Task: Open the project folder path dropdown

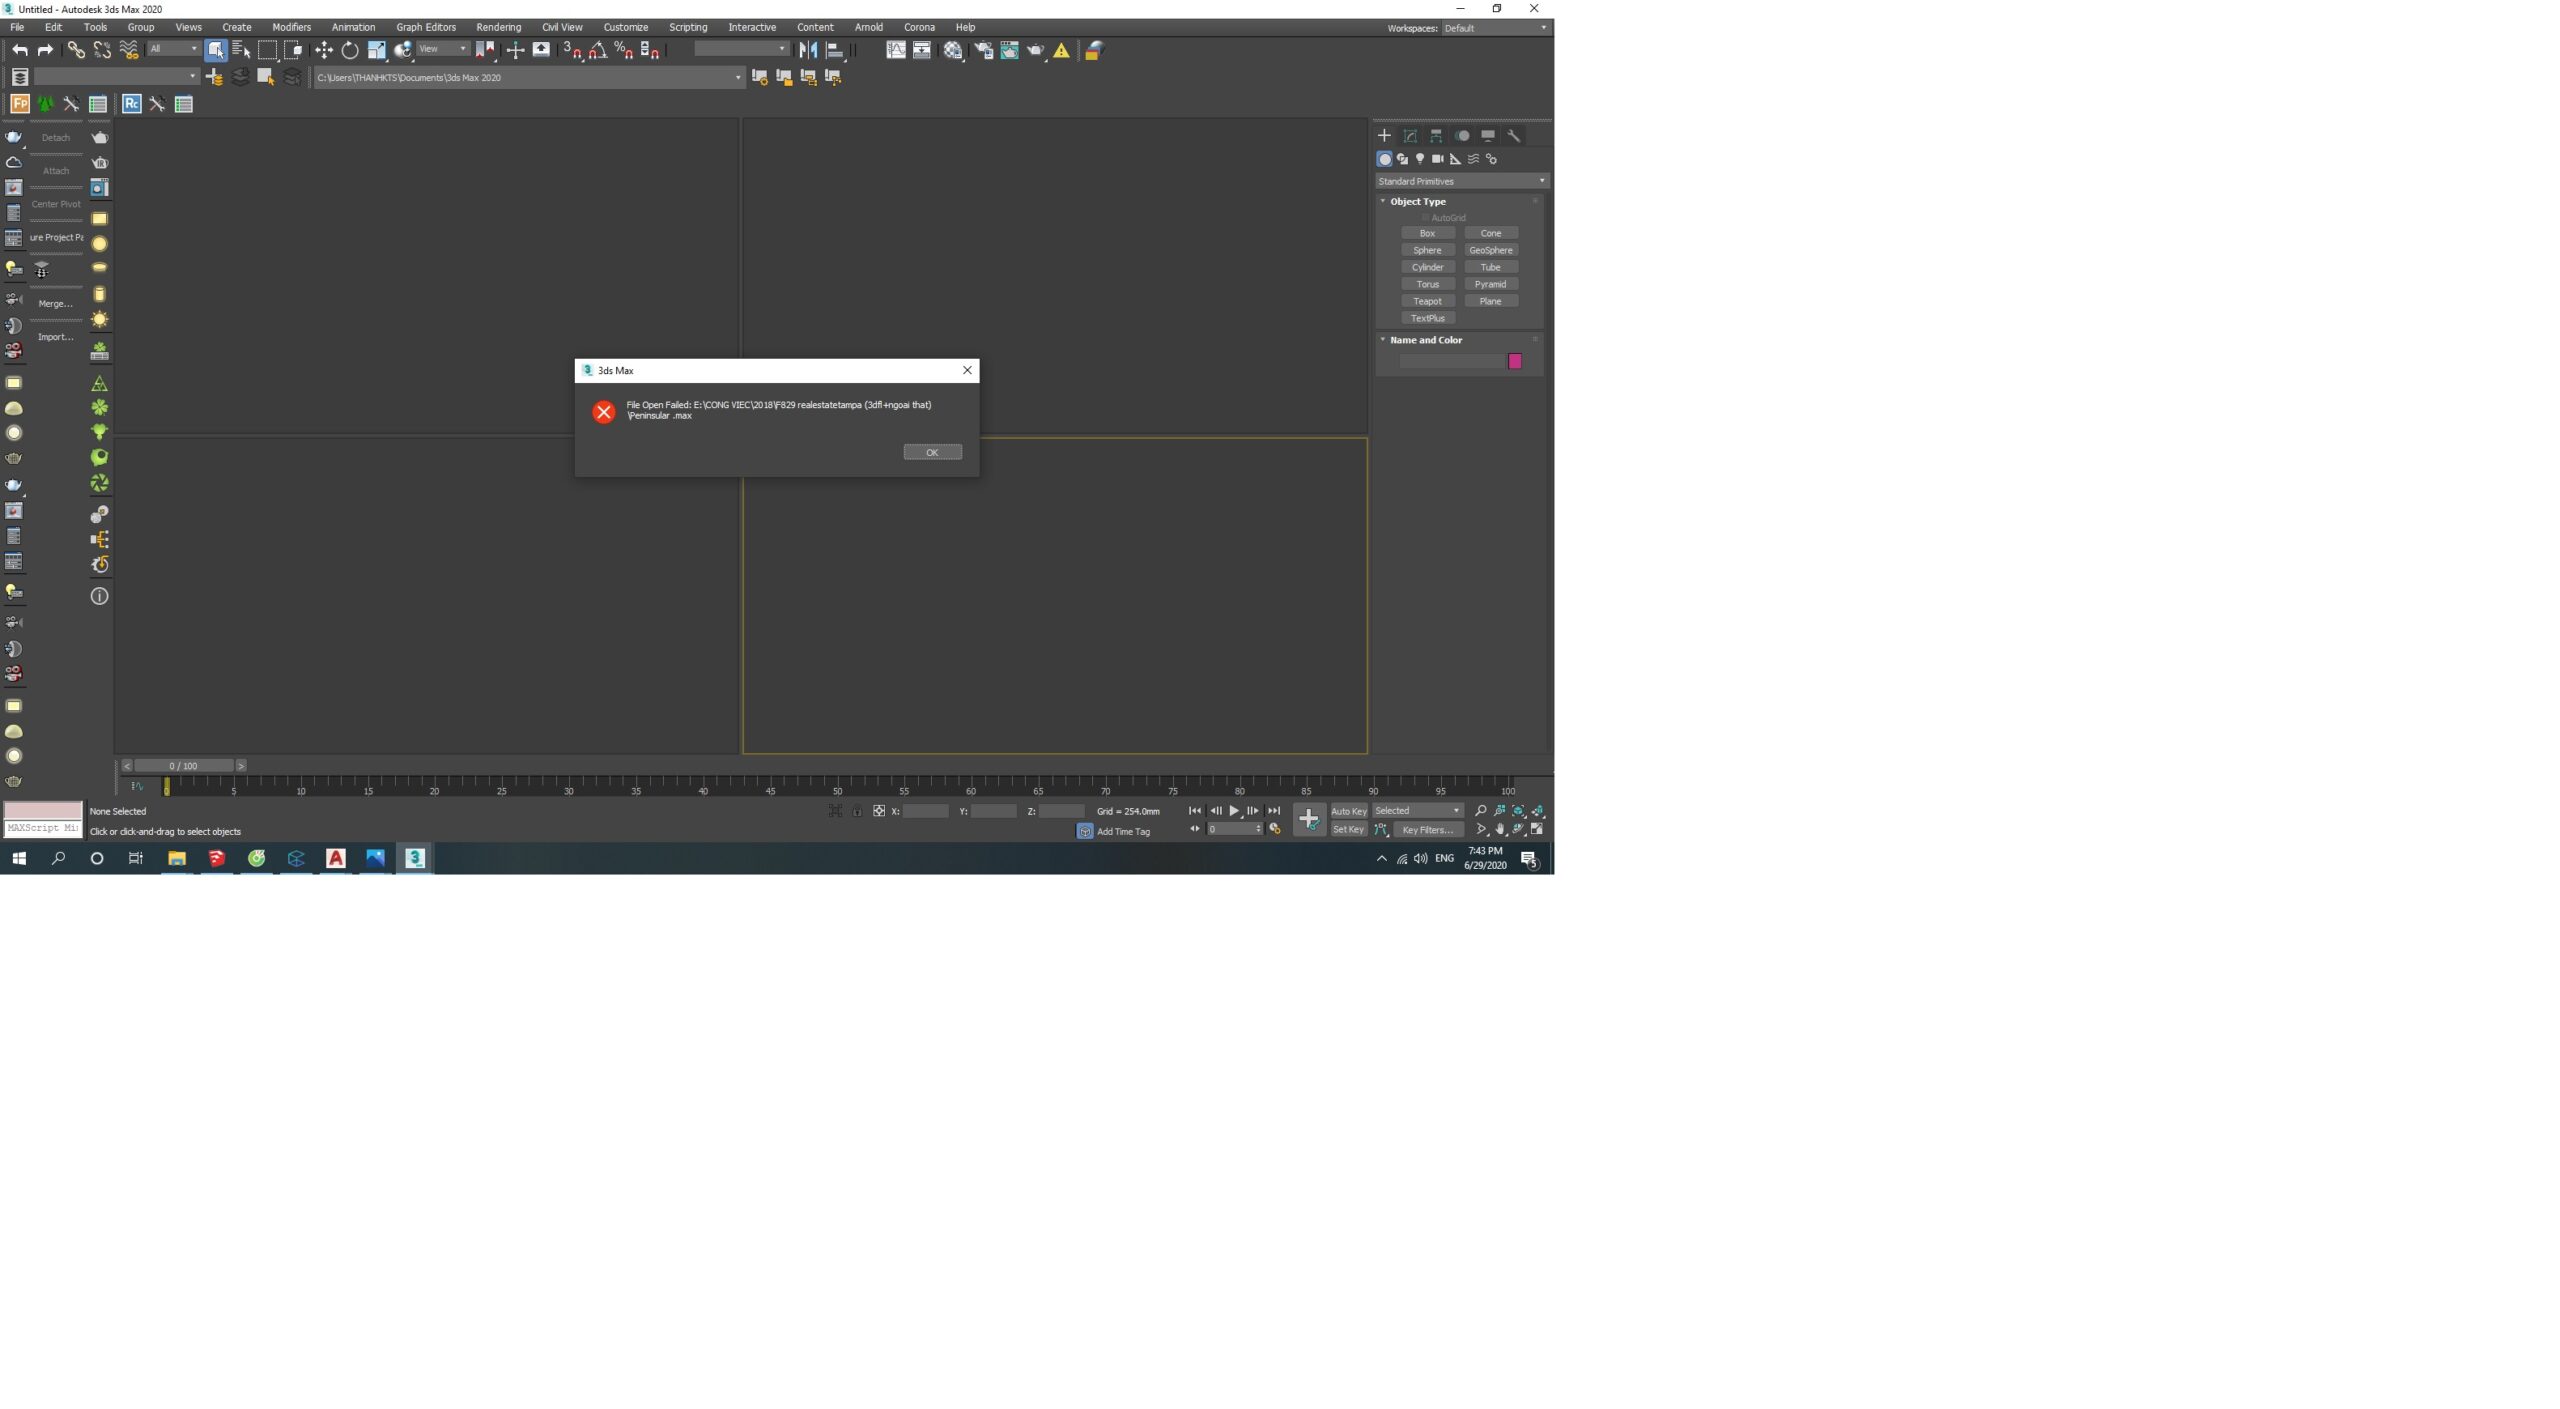Action: [738, 77]
